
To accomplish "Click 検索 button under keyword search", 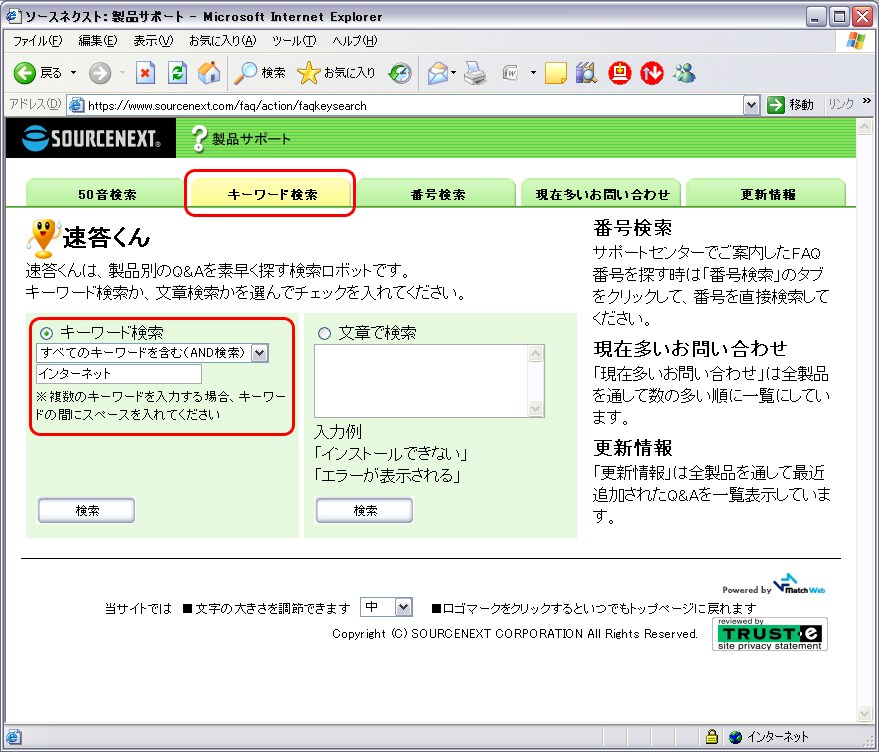I will tap(86, 510).
